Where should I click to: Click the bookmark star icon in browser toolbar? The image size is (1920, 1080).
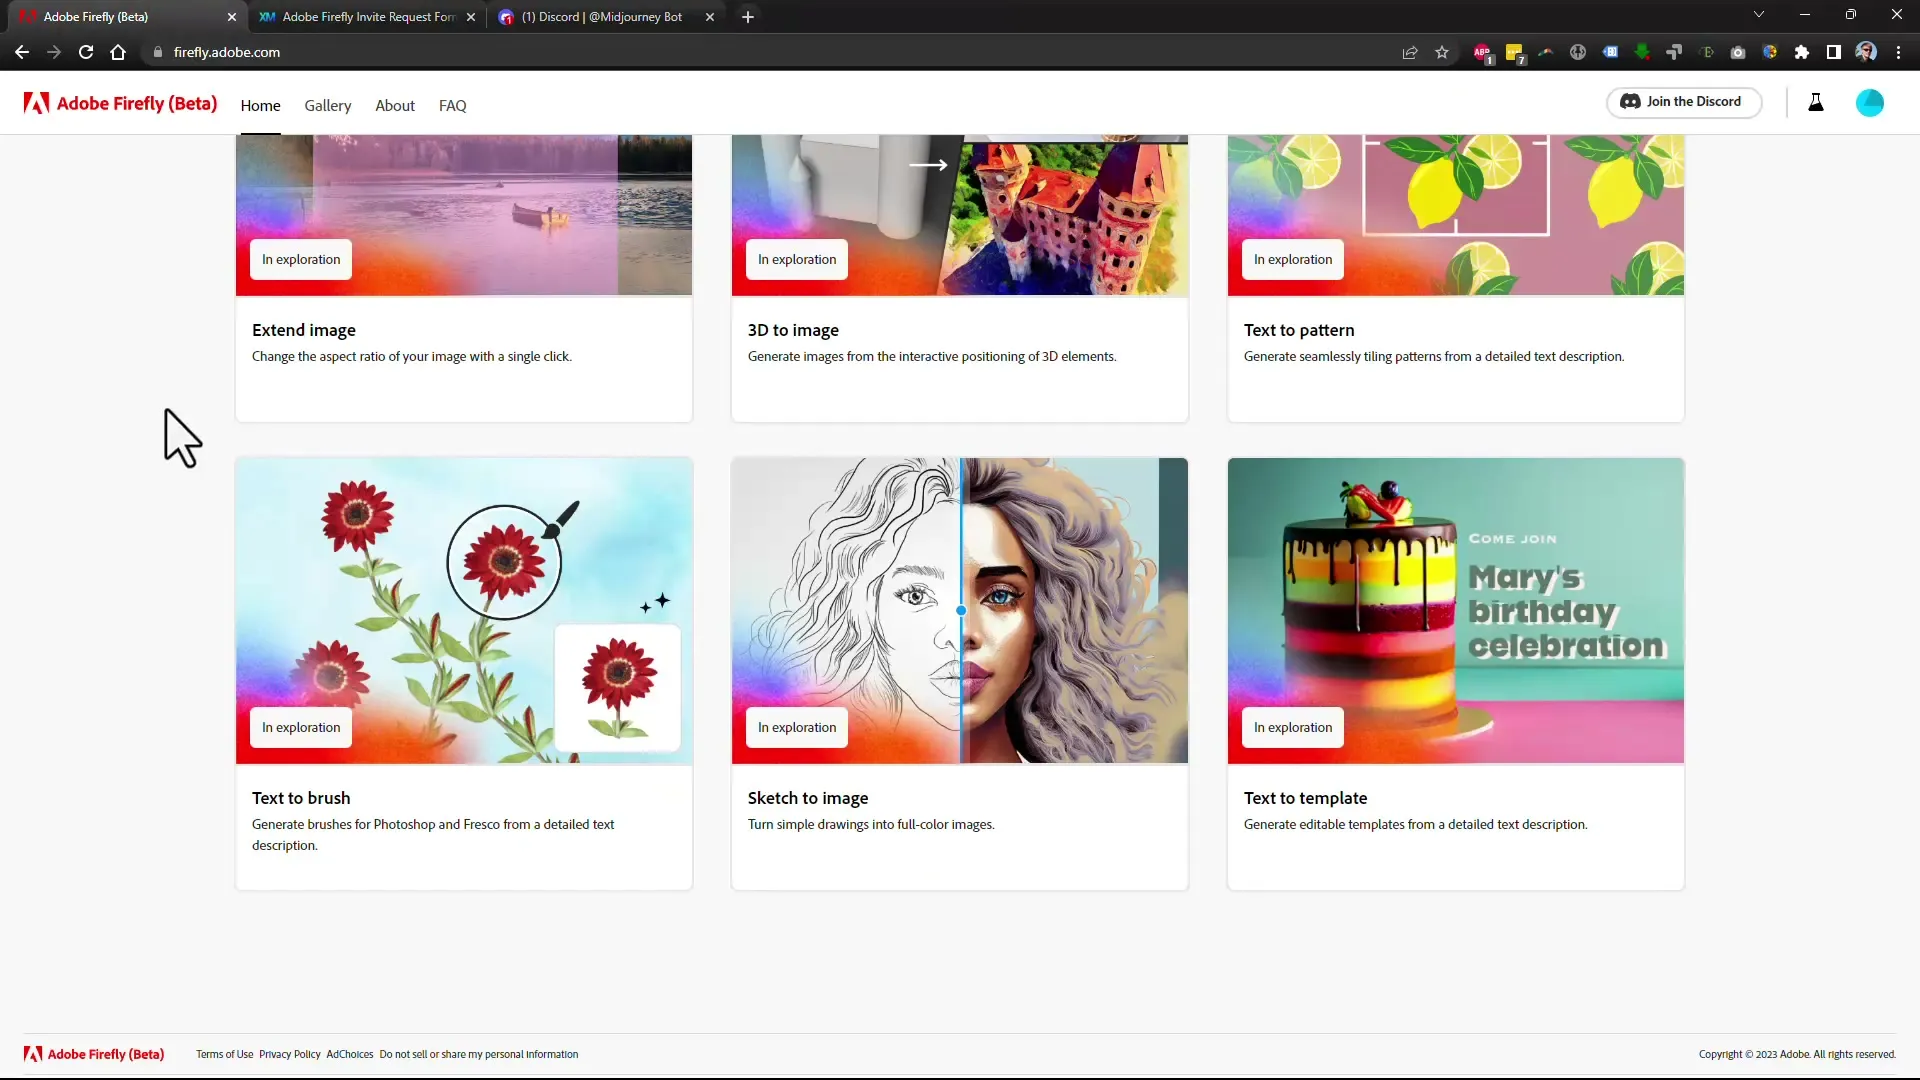tap(1443, 51)
